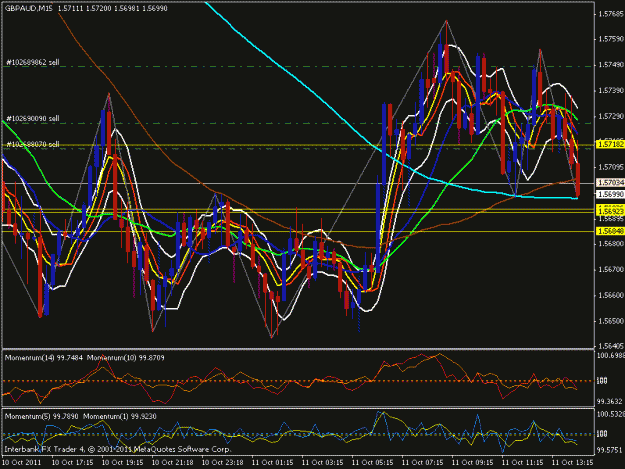The height and width of the screenshot is (469, 625).
Task: Select the #102690090 sell order label
Action: point(33,119)
